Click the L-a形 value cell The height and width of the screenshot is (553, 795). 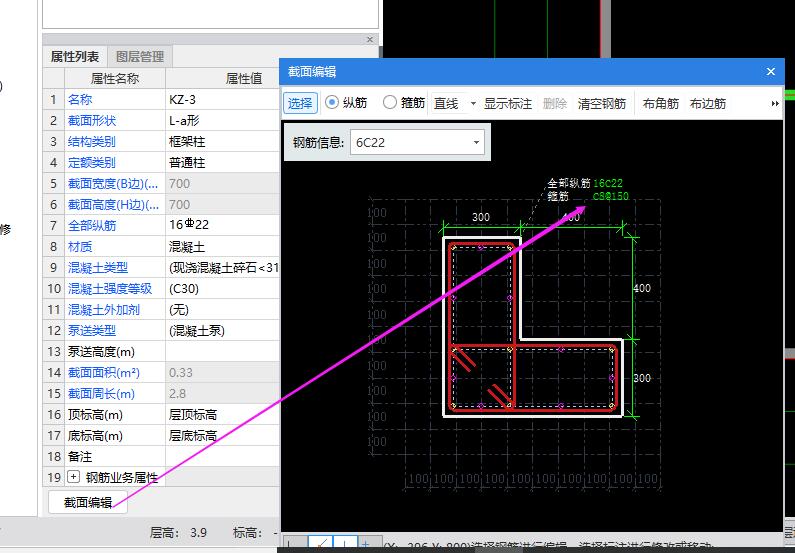pyautogui.click(x=223, y=121)
